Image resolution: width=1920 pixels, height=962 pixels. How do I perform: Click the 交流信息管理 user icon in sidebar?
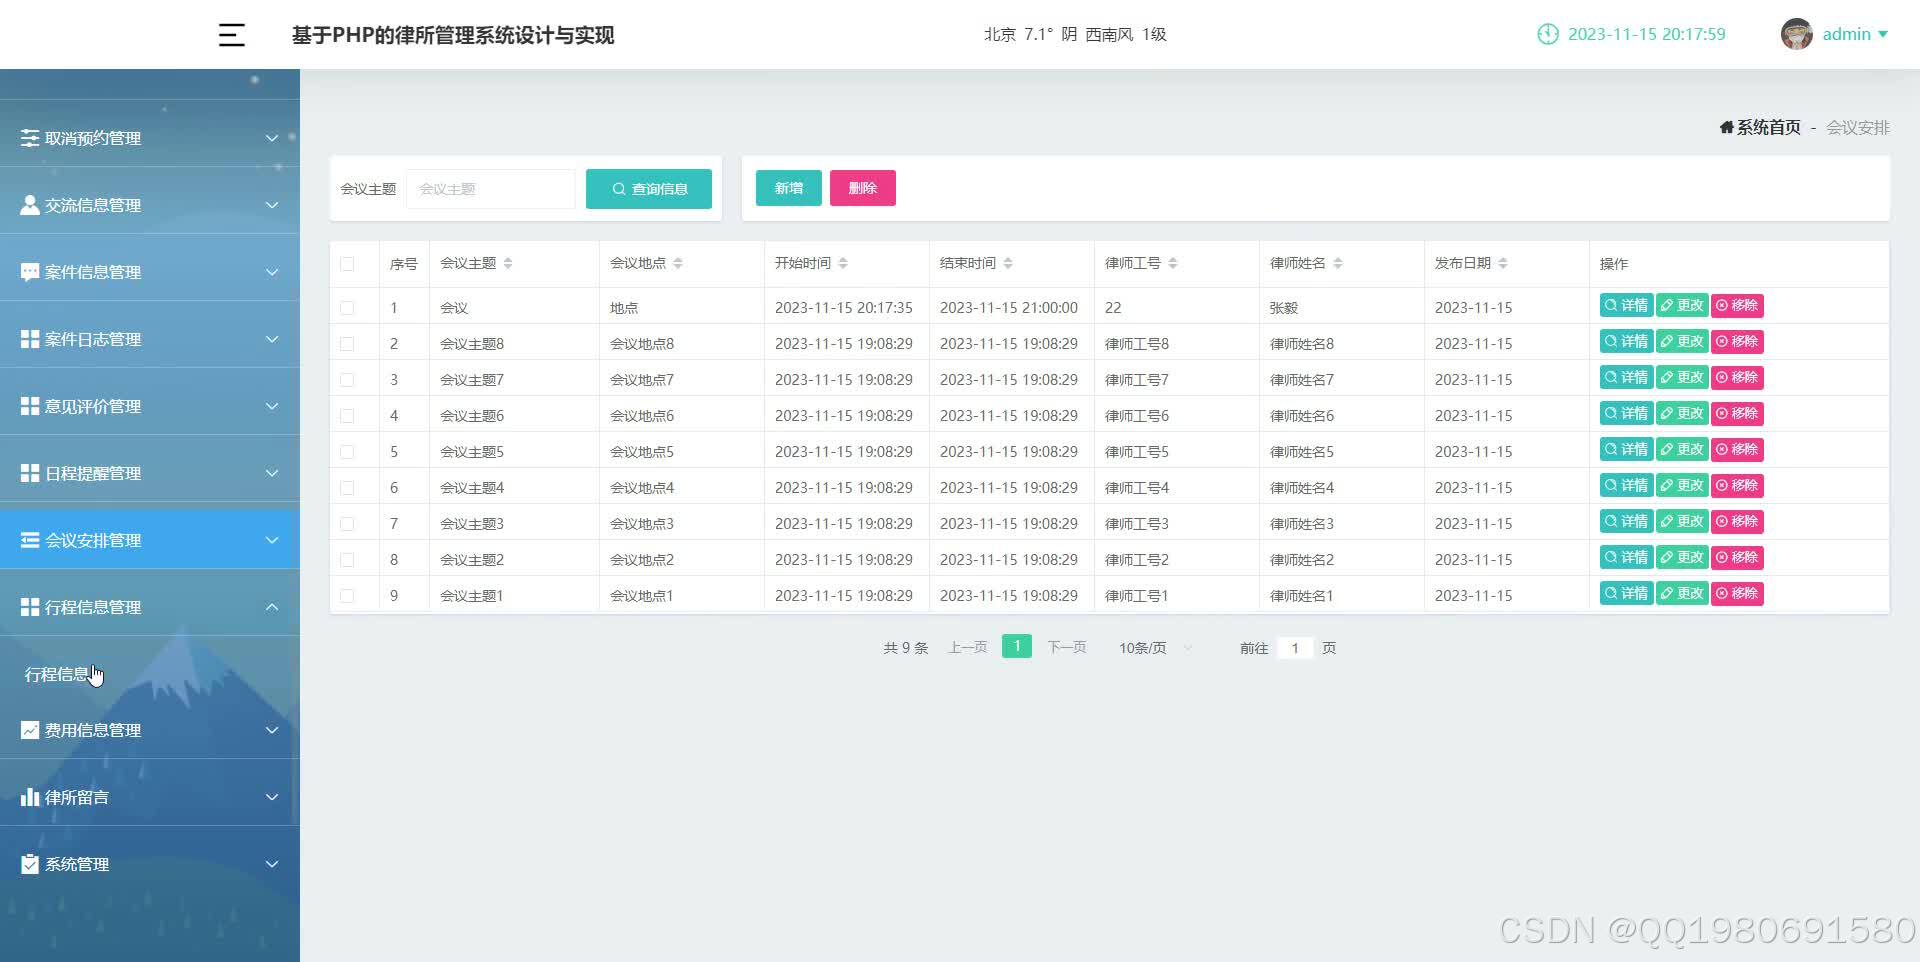point(29,204)
